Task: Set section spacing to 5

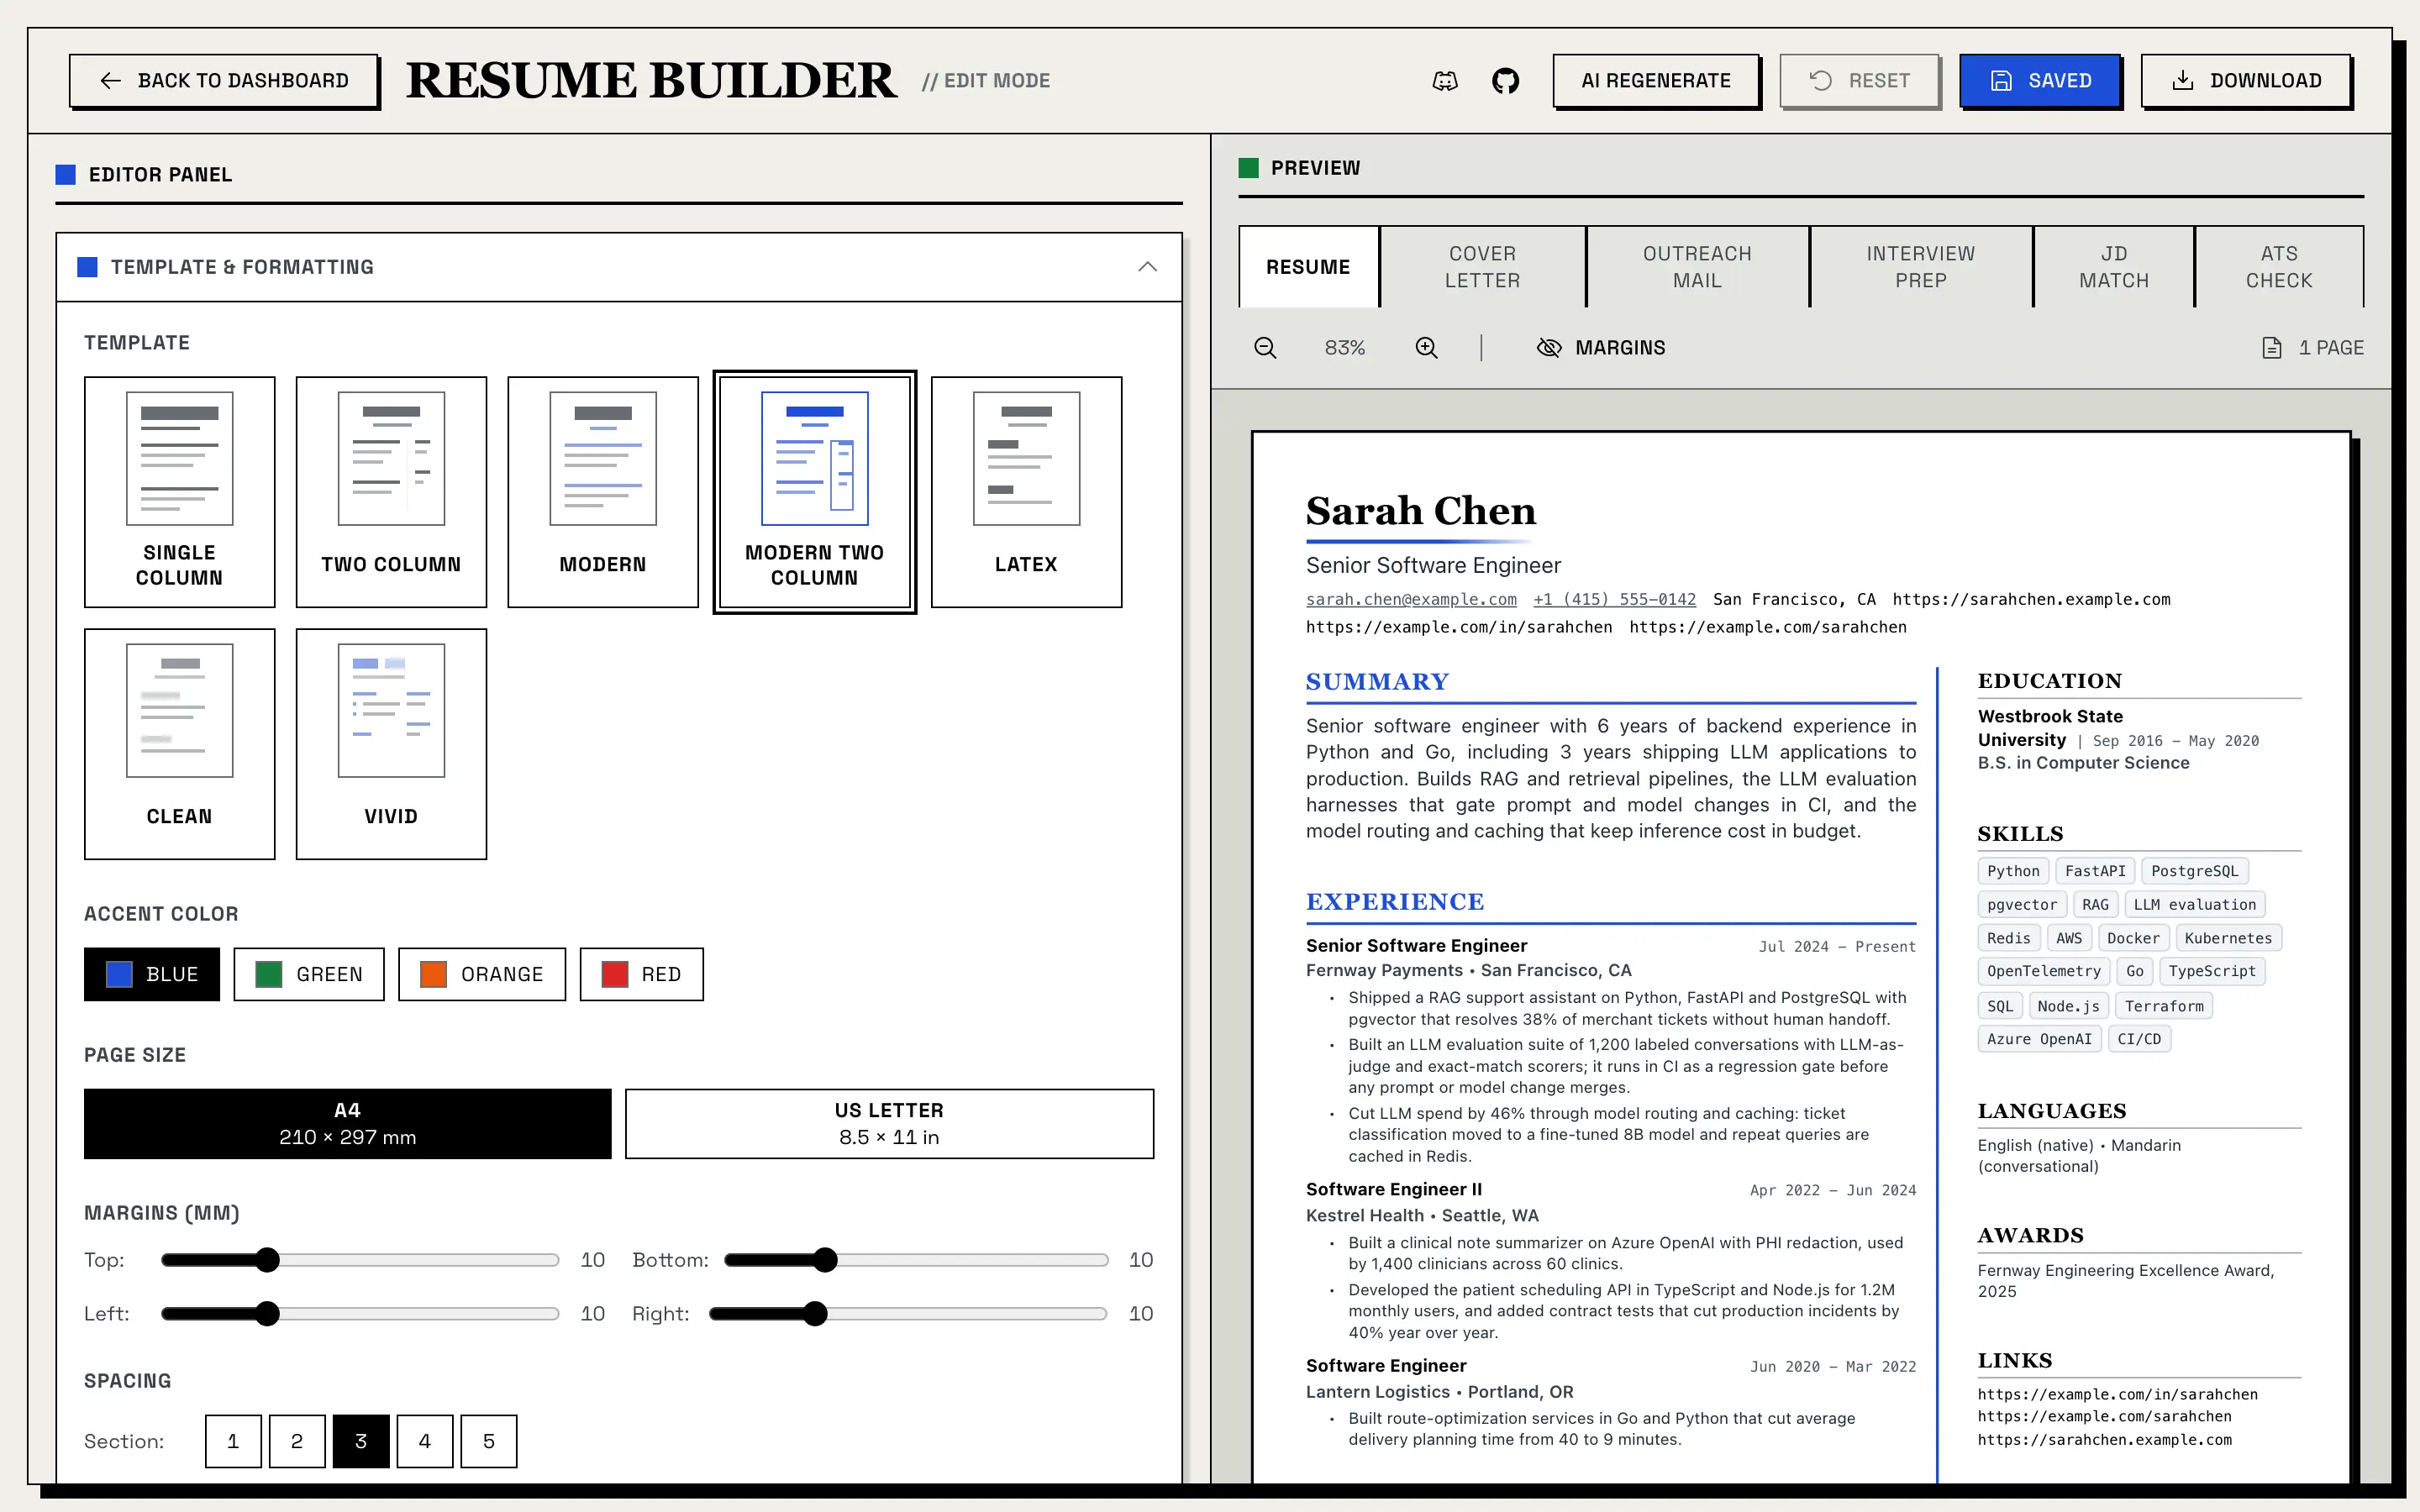Action: [489, 1441]
